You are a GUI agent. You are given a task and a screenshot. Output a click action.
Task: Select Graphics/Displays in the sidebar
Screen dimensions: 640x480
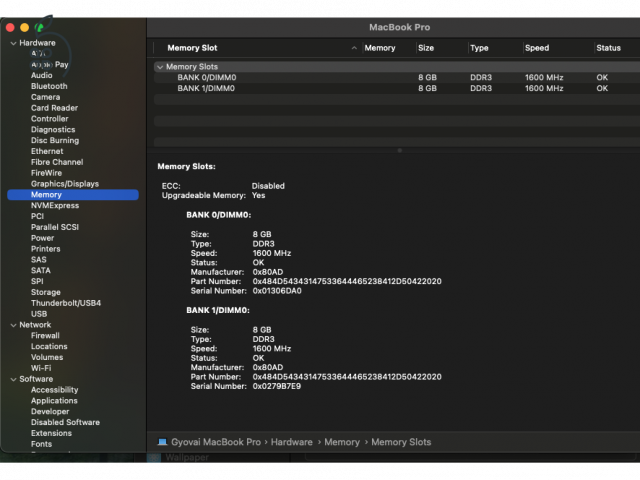coord(65,184)
